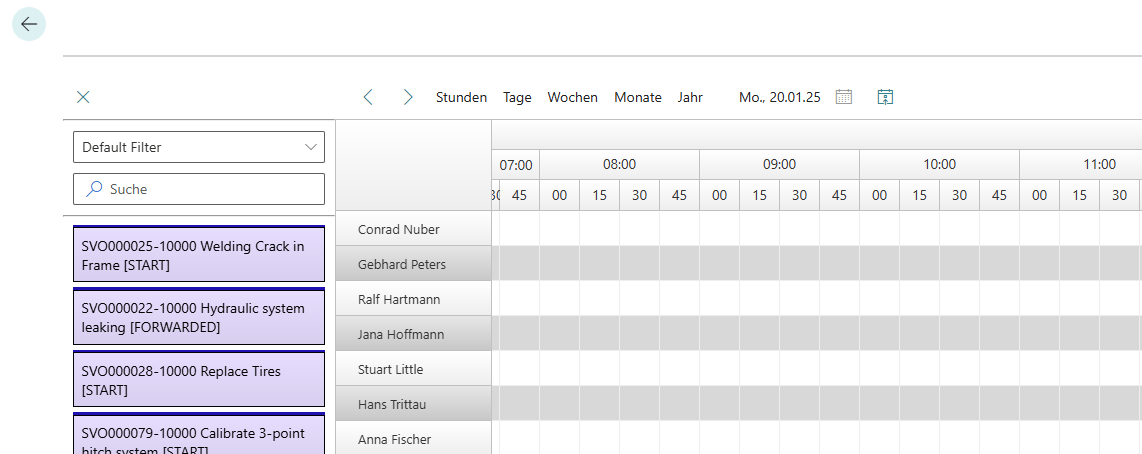Click the 07:00 hour header

516,165
